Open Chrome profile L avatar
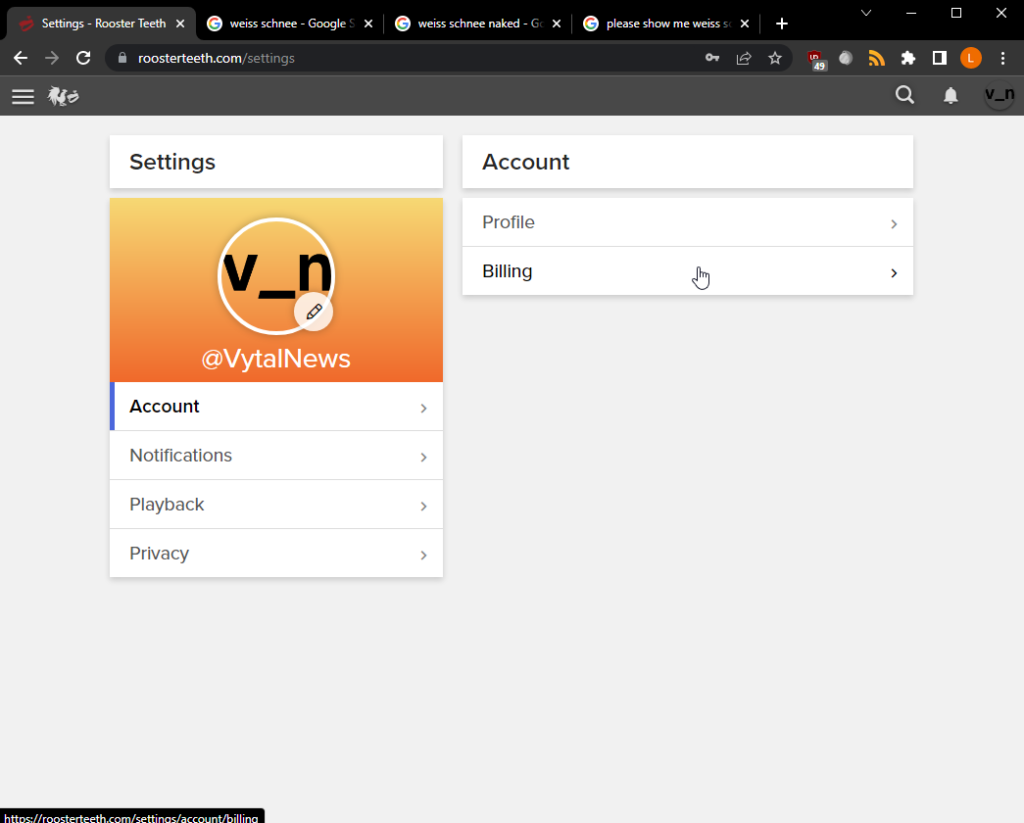Screen dimensions: 1024x823 971,58
